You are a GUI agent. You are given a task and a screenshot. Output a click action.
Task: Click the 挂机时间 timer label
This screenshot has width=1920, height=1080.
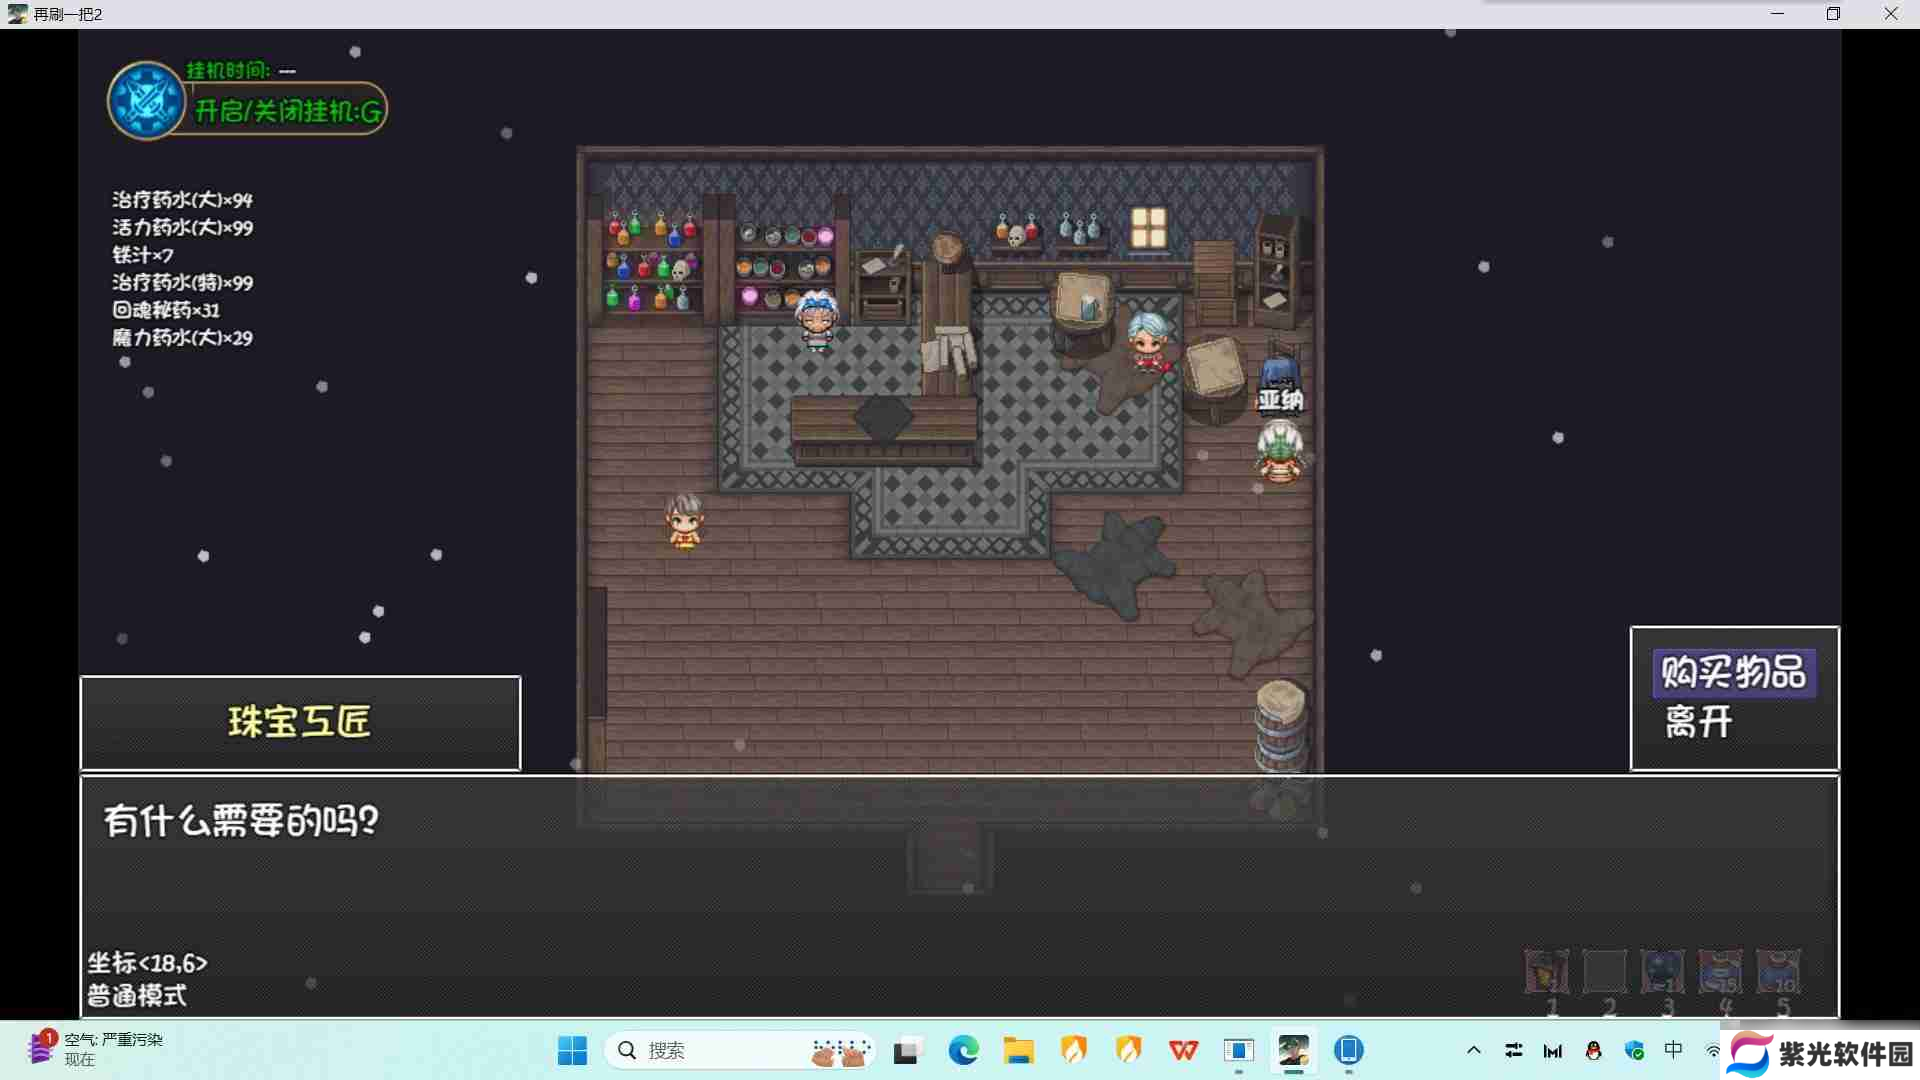[x=228, y=70]
